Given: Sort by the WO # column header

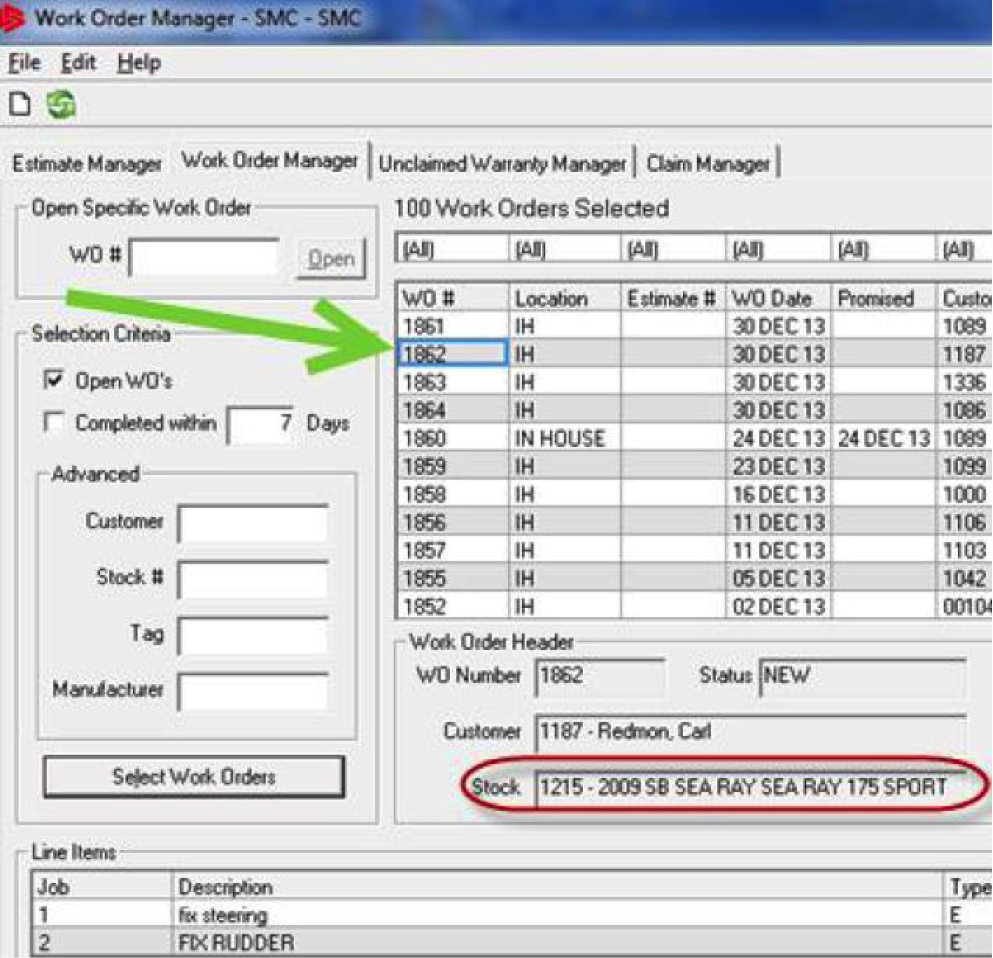Looking at the screenshot, I should point(452,298).
